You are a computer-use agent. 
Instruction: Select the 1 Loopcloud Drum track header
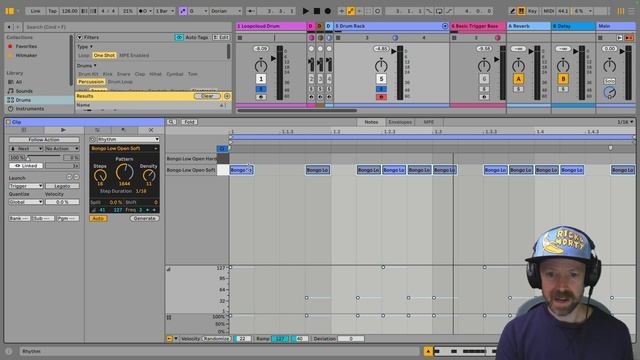(271, 26)
